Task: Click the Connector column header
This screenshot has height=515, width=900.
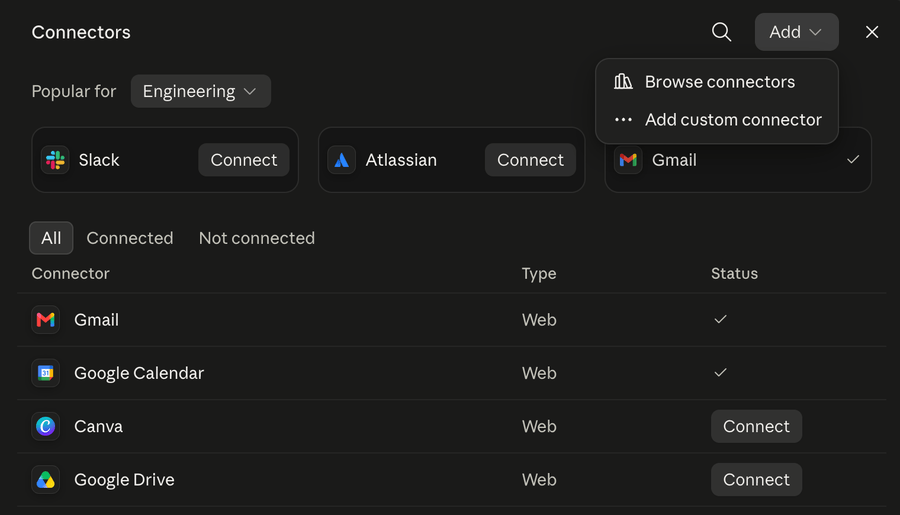Action: [70, 273]
